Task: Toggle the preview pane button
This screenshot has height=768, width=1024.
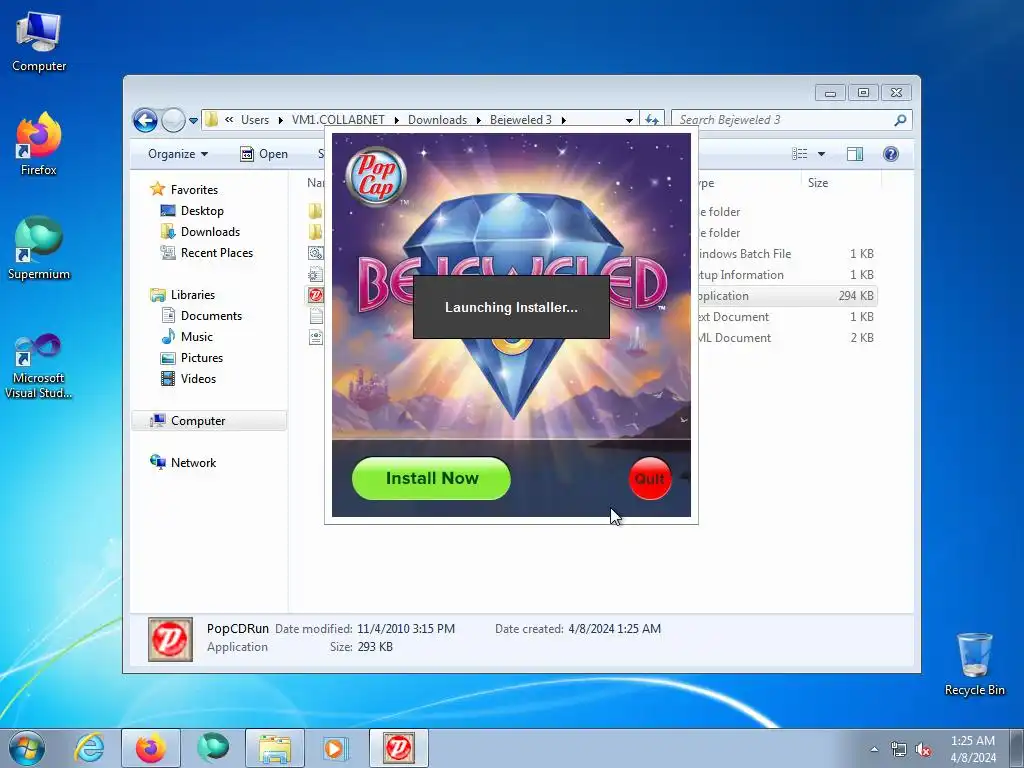Action: click(x=855, y=153)
